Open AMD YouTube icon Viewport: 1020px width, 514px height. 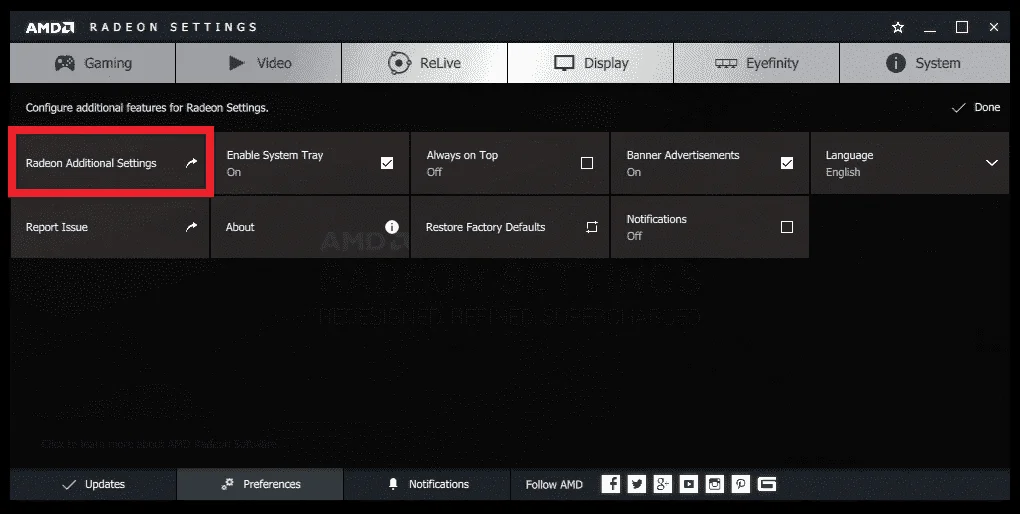coord(689,483)
